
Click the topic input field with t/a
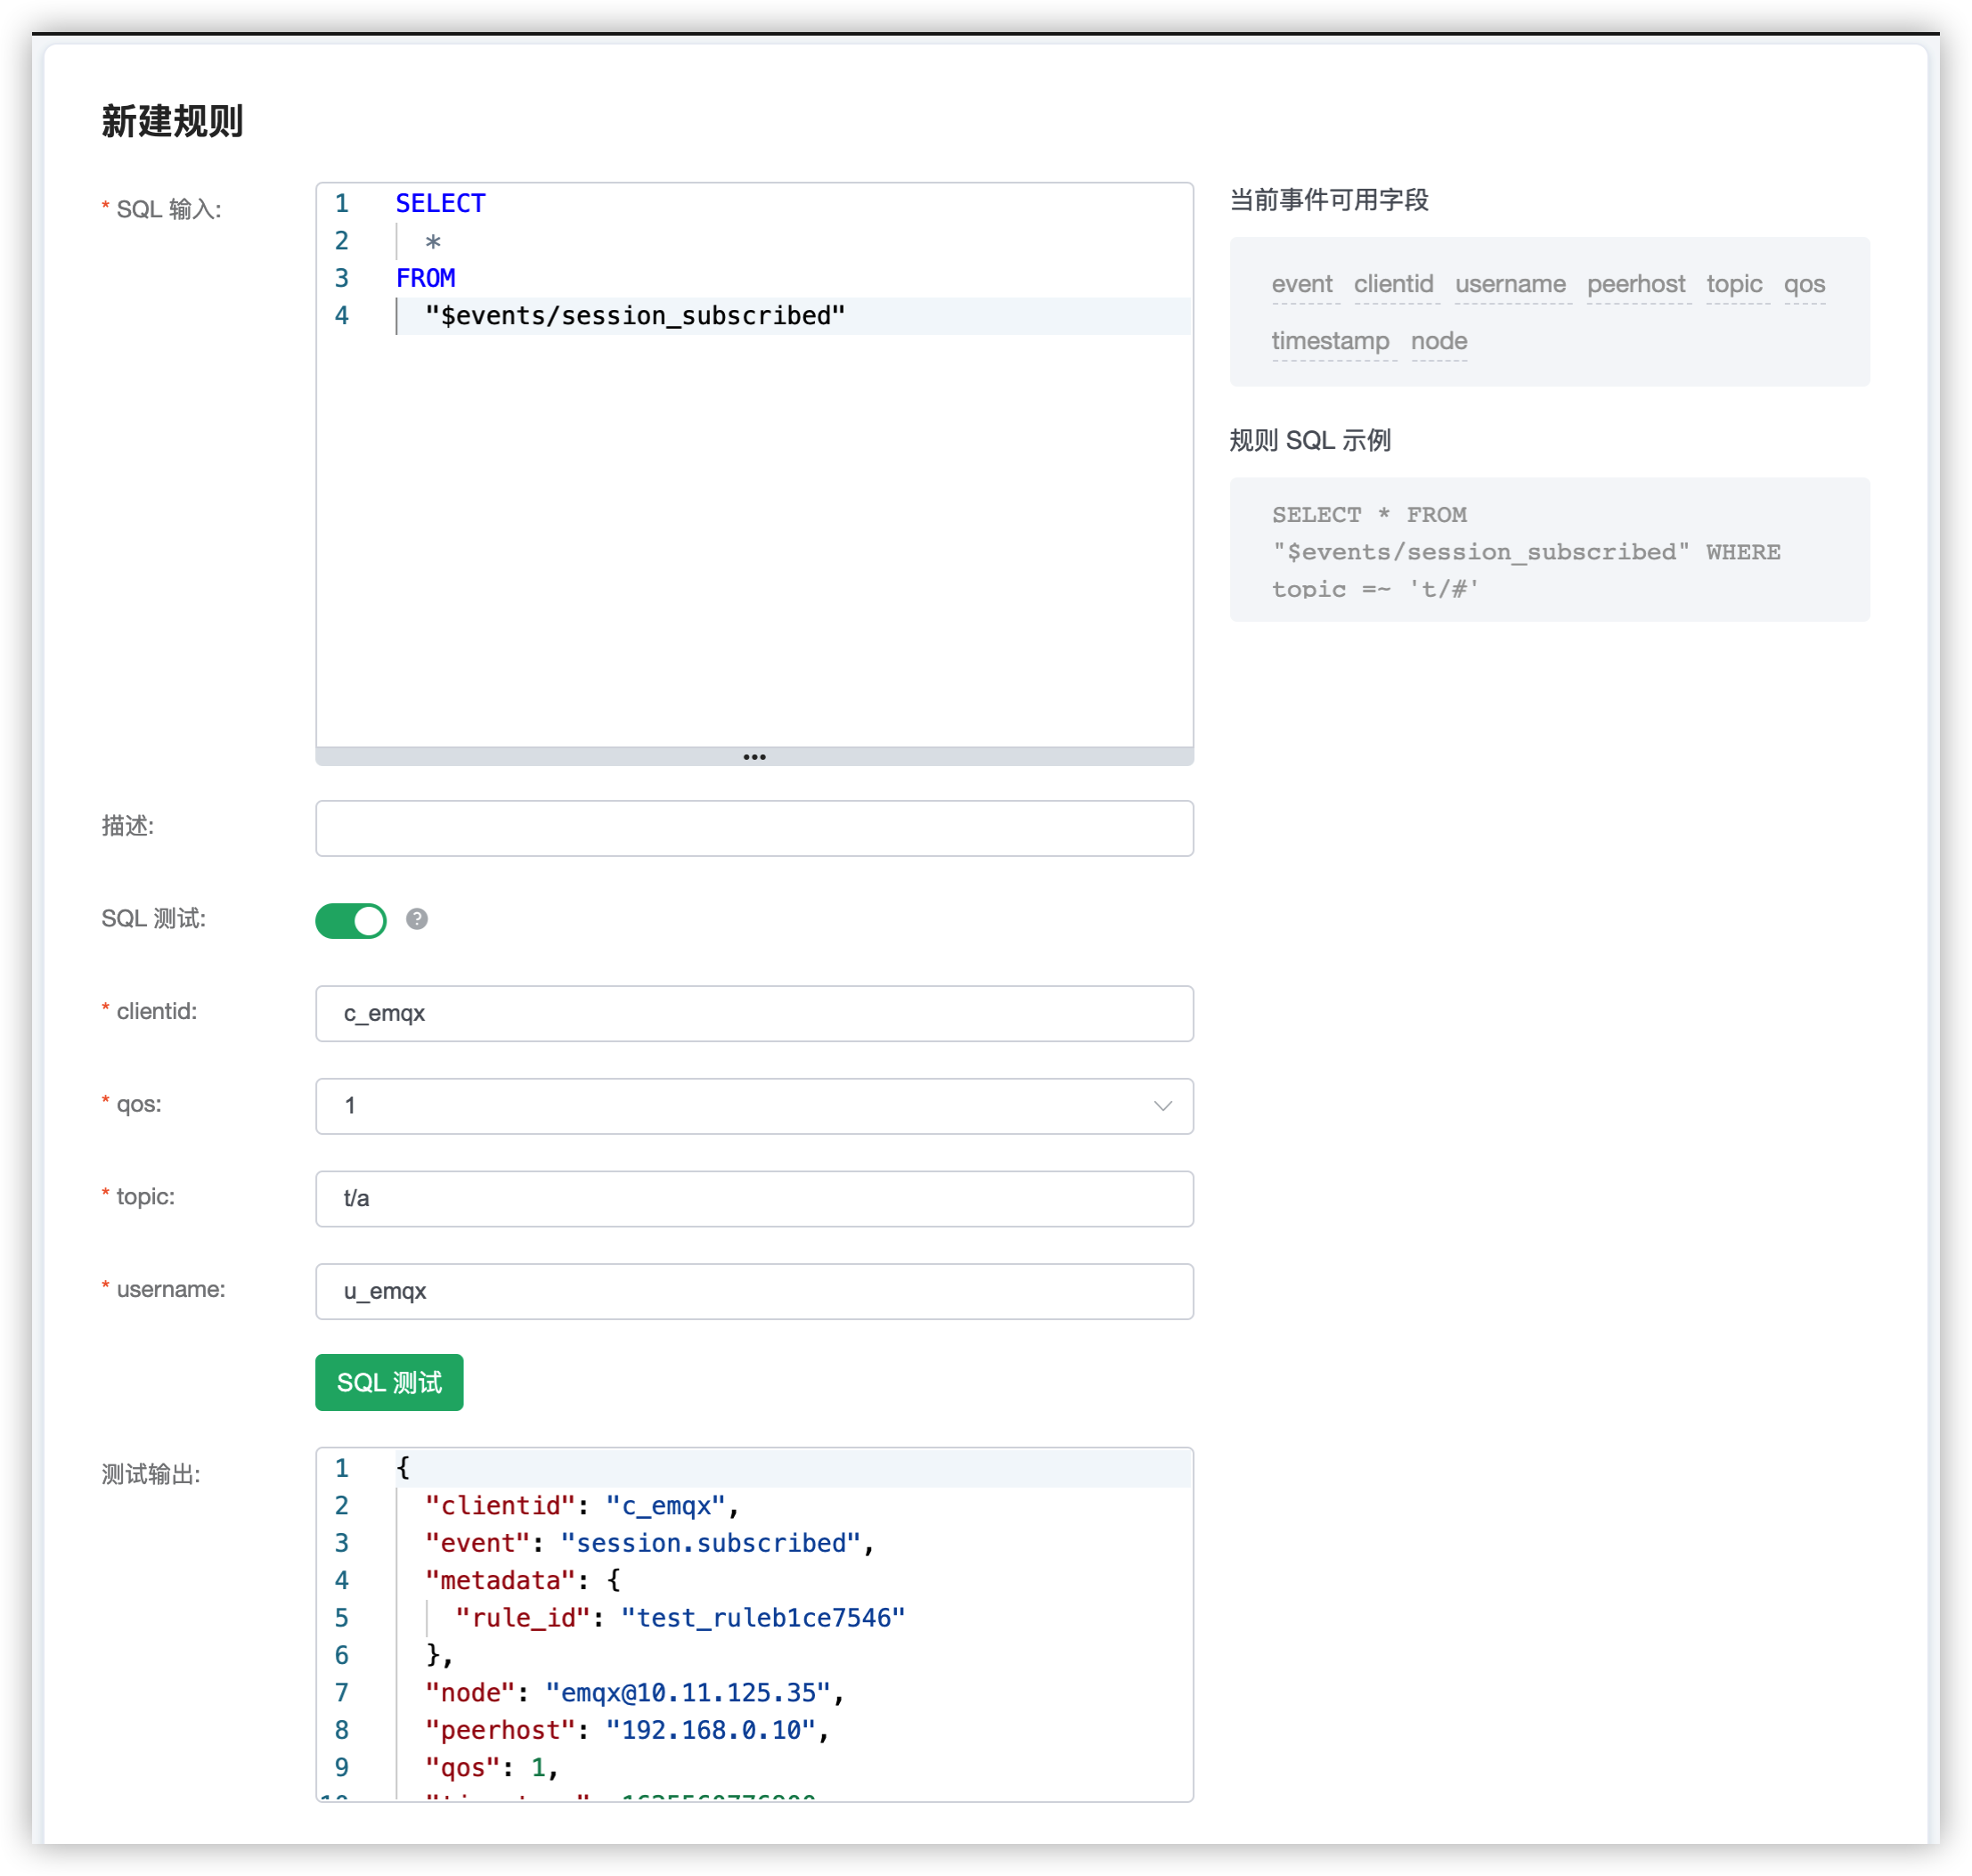click(x=754, y=1198)
